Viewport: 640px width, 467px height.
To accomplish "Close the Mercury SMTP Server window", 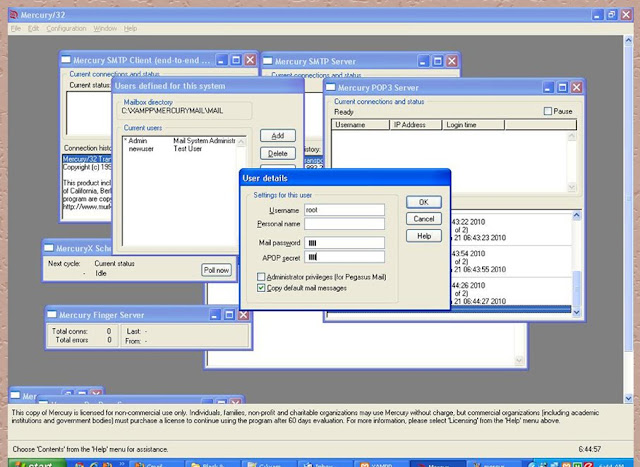I will point(452,62).
